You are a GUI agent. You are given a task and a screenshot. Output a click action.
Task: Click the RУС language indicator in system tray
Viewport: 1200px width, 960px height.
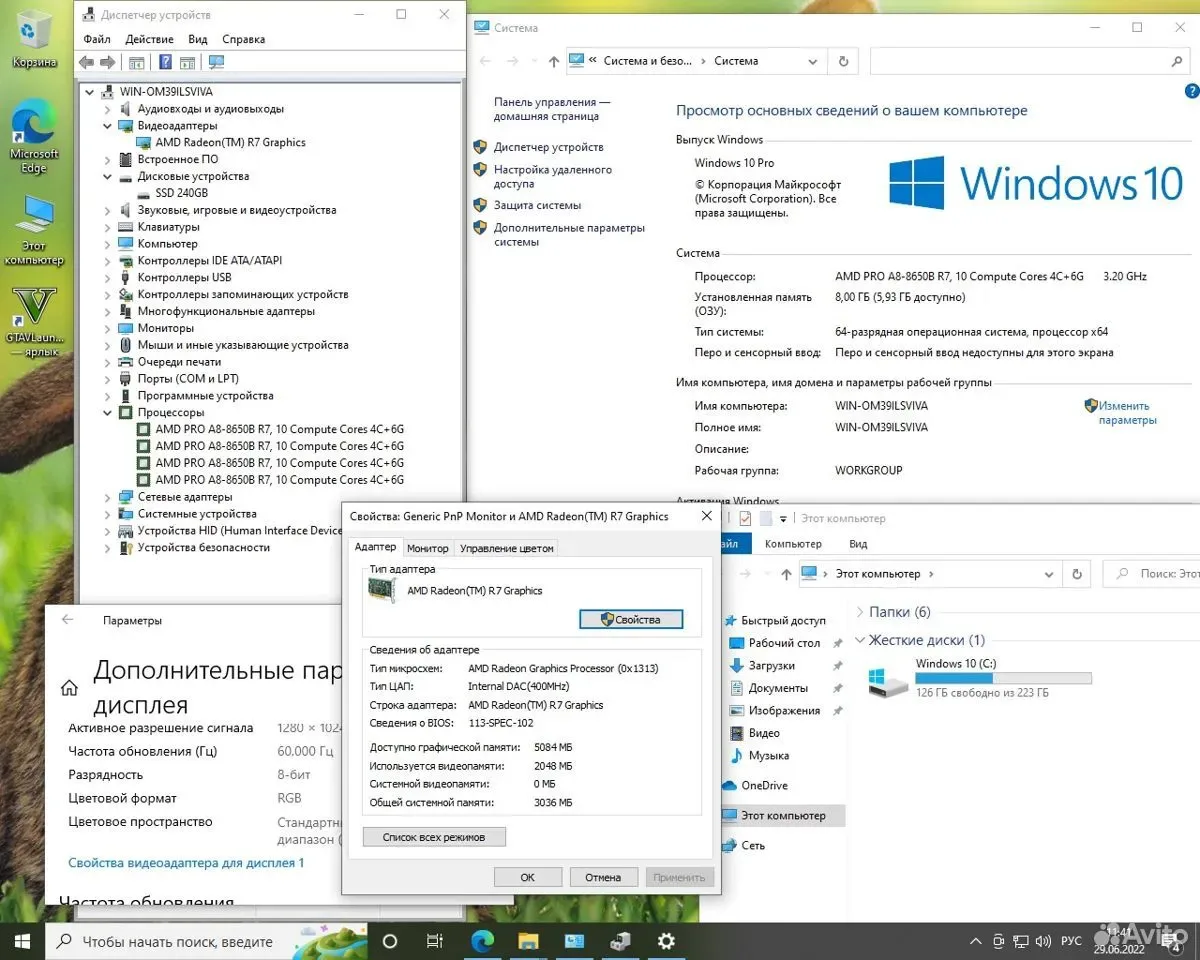pyautogui.click(x=1071, y=941)
